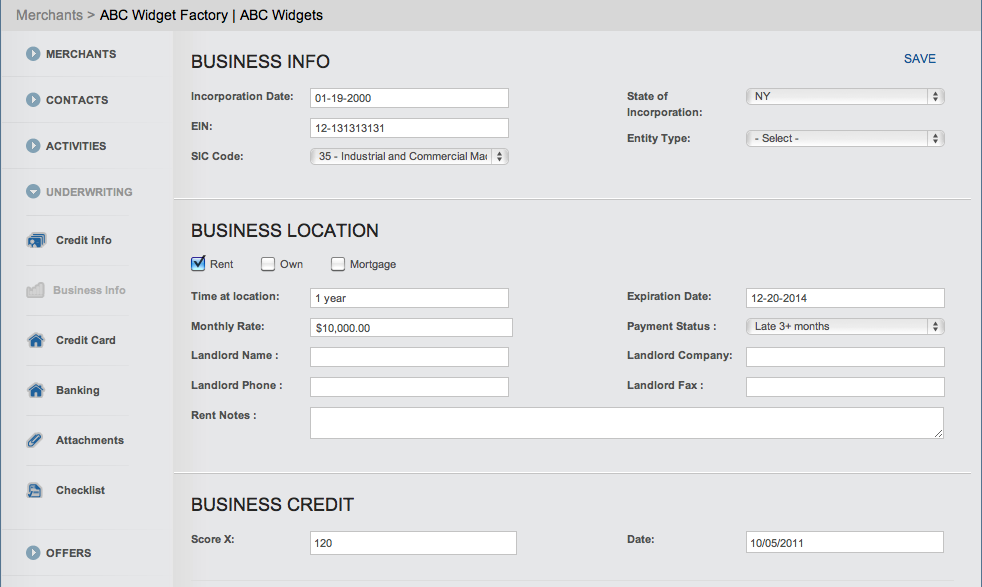Click the Landlord Company field
The image size is (982, 587).
845,356
